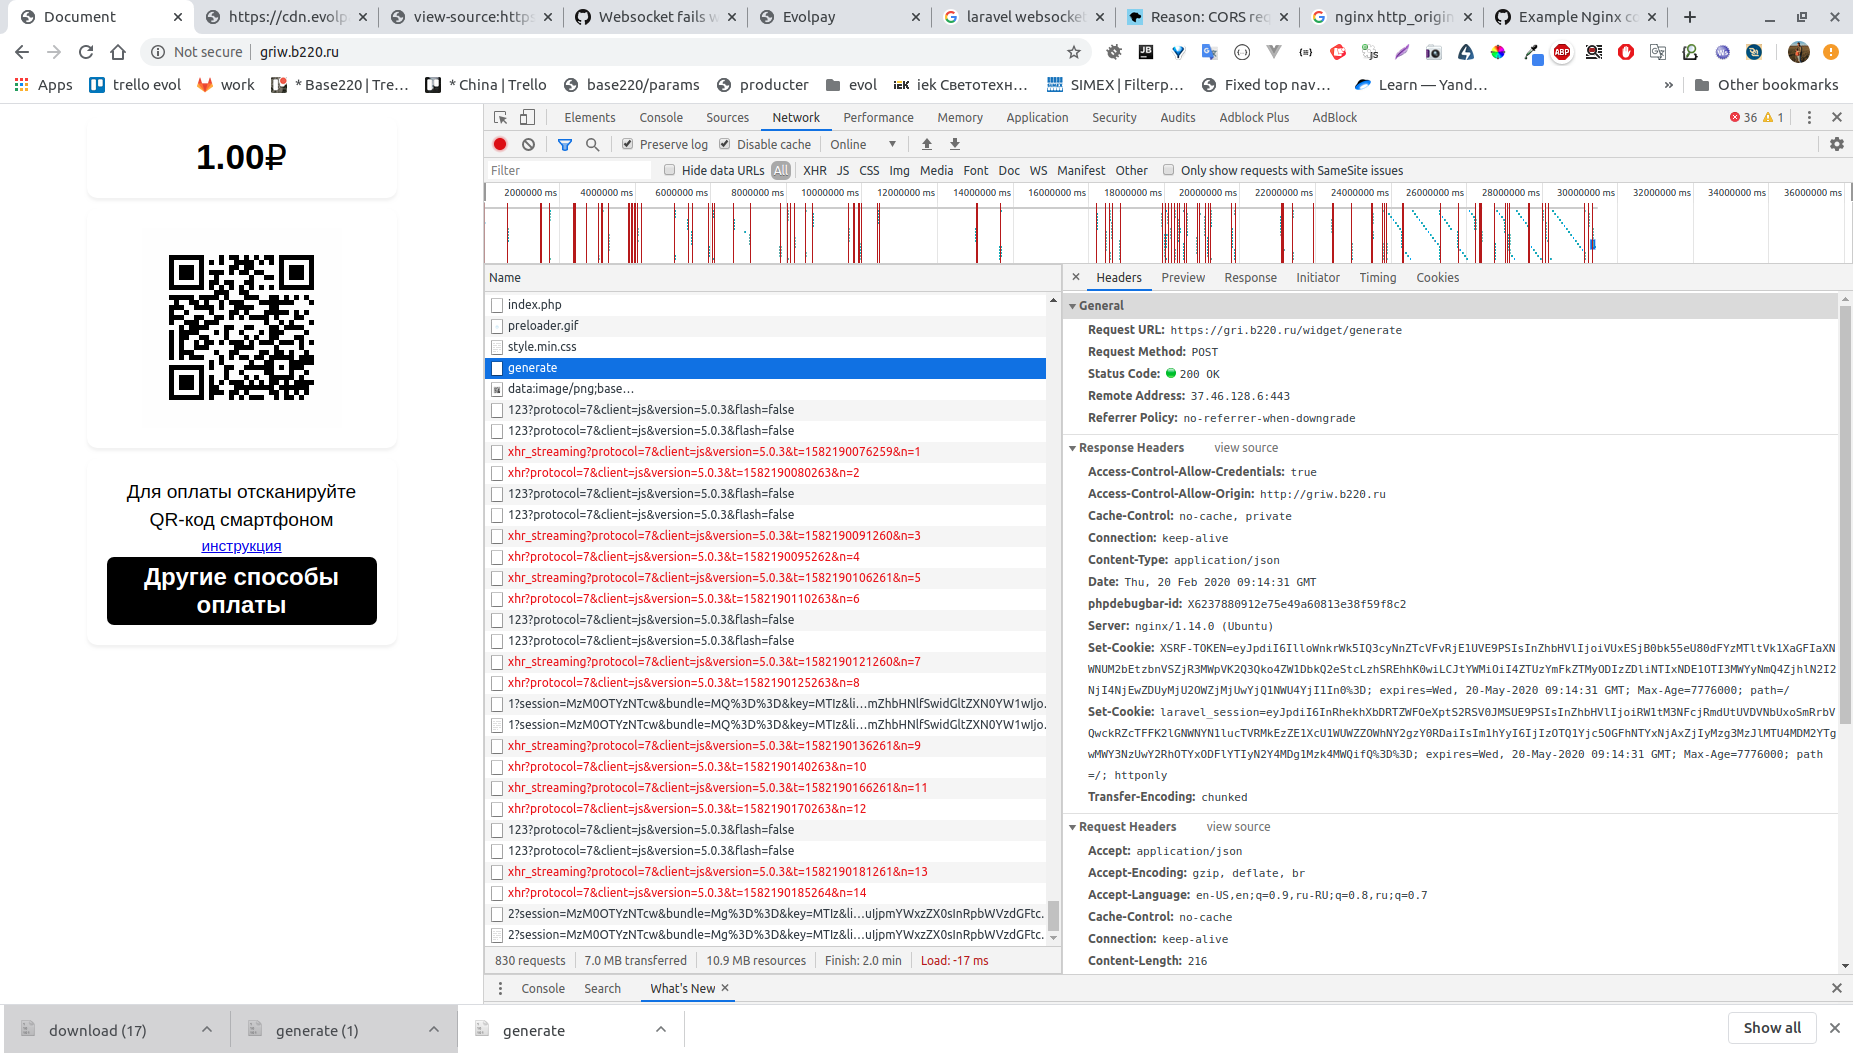
Task: Select the preloader.gif request row
Action: 766,325
